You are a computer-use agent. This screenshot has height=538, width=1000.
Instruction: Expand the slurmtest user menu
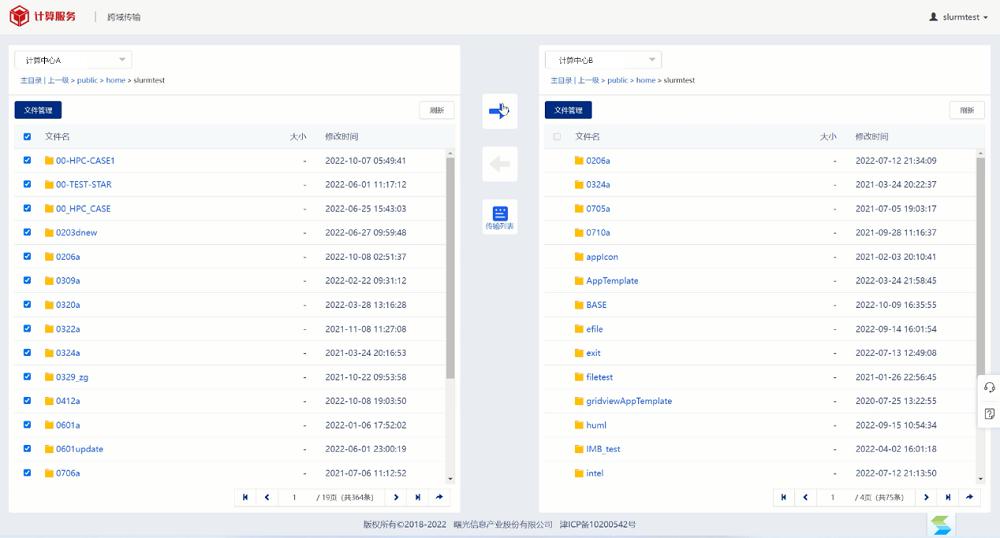[958, 17]
